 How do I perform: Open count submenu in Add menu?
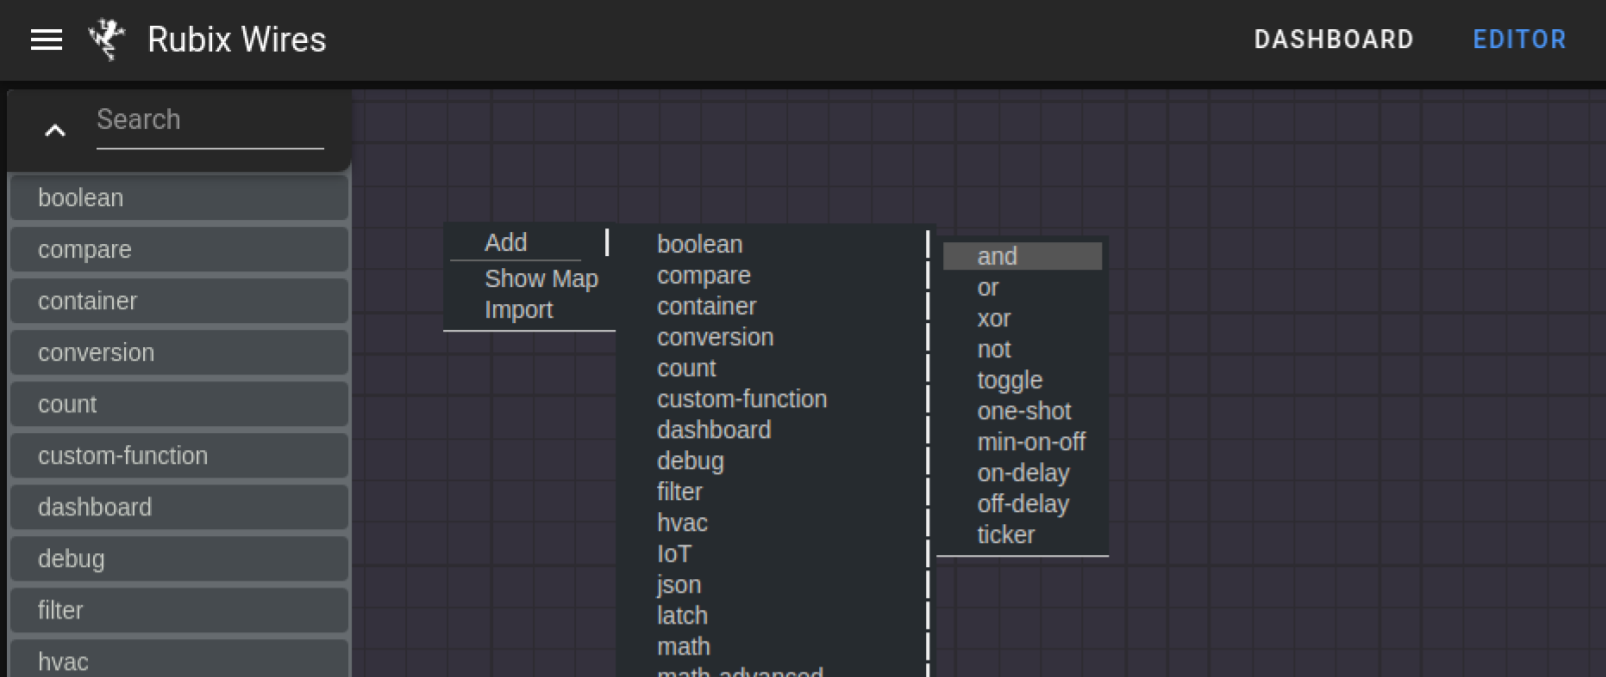(776, 369)
